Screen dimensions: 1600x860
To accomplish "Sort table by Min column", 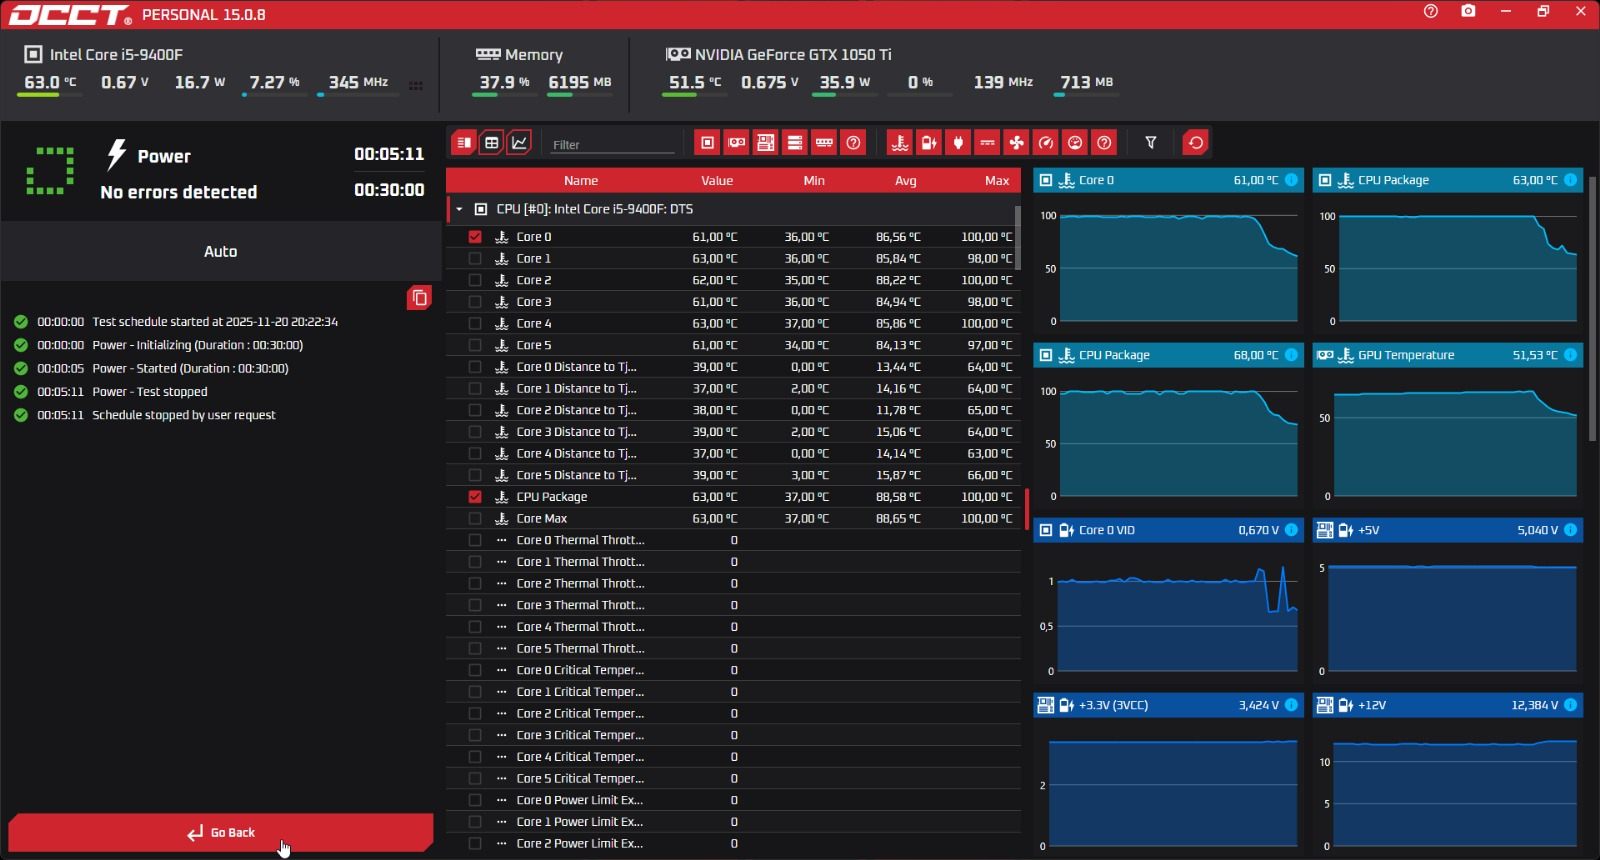I will coord(814,181).
